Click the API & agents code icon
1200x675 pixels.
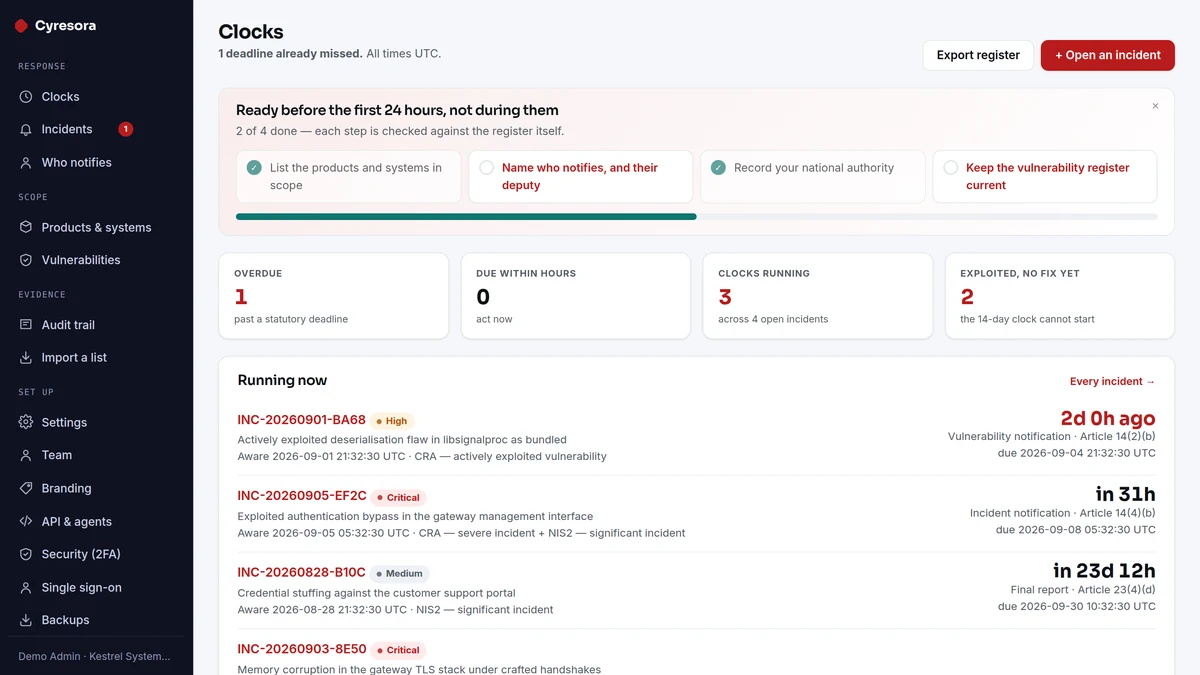pyautogui.click(x=26, y=521)
